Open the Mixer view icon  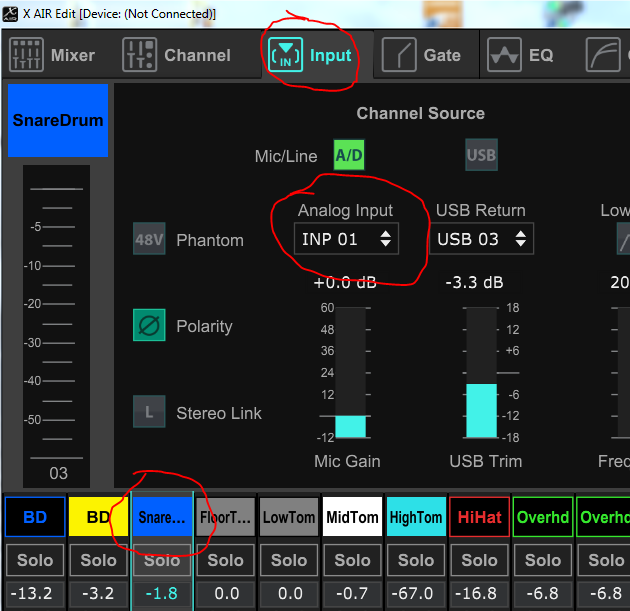click(x=26, y=55)
